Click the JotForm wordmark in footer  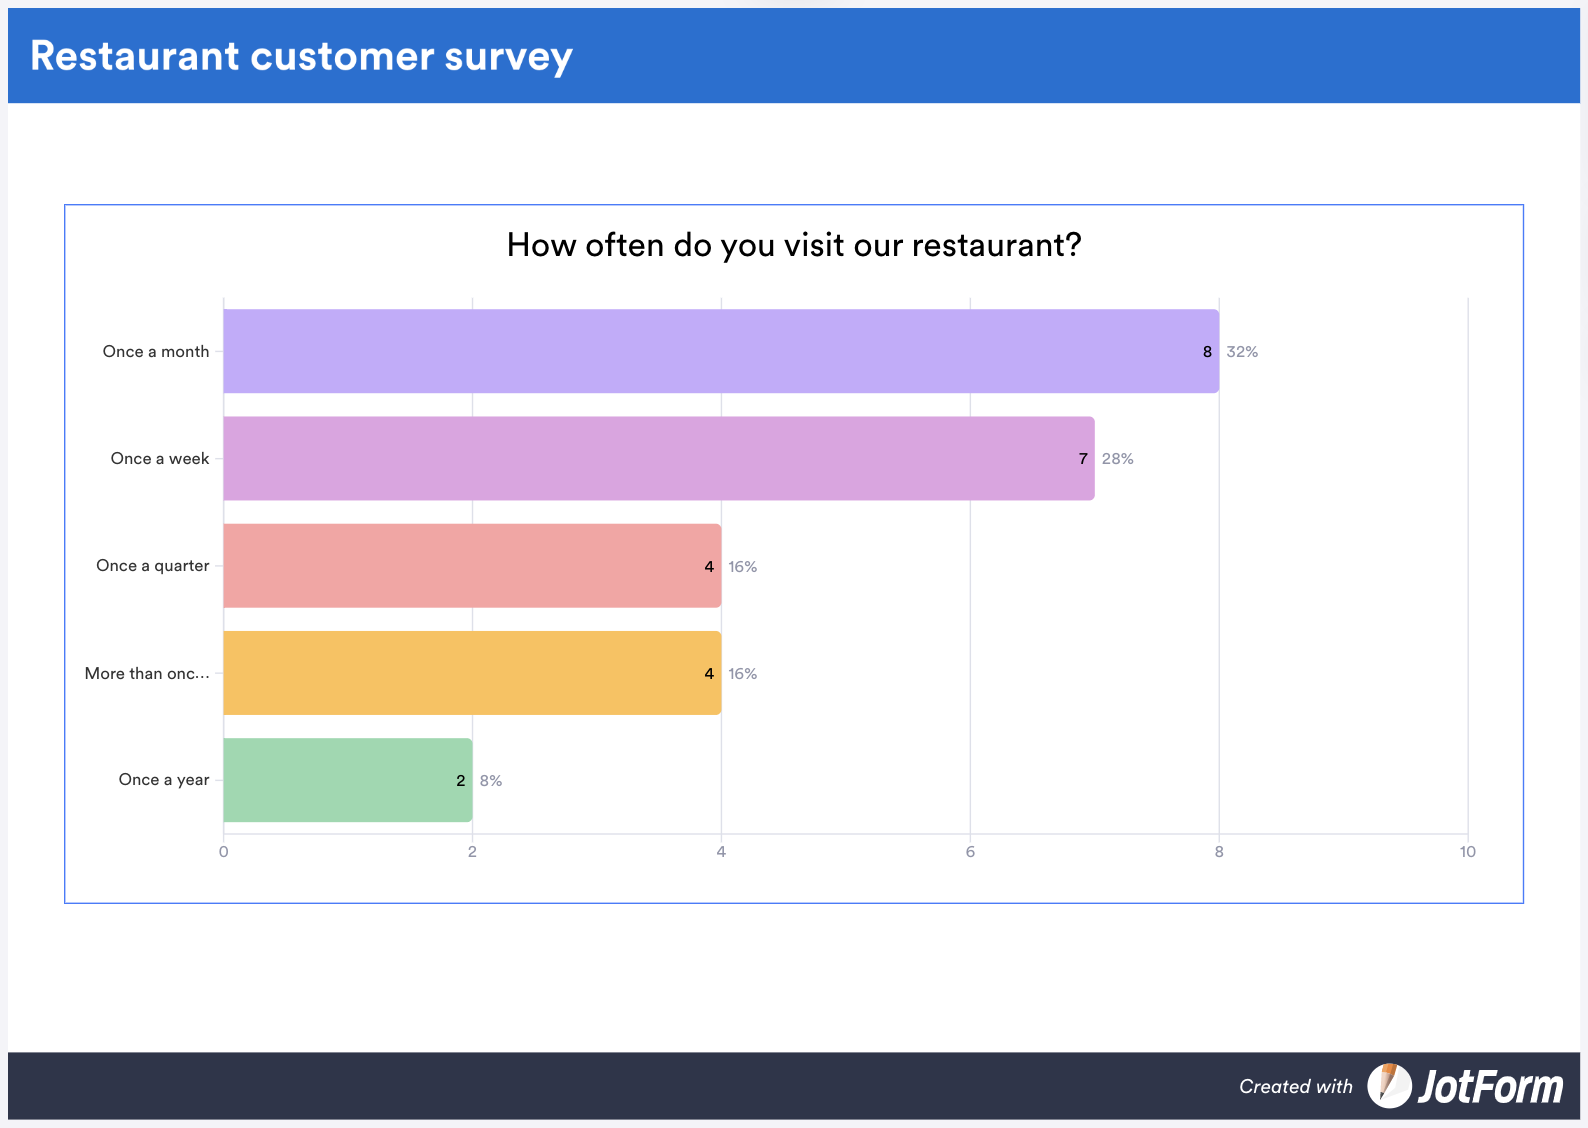click(1490, 1087)
